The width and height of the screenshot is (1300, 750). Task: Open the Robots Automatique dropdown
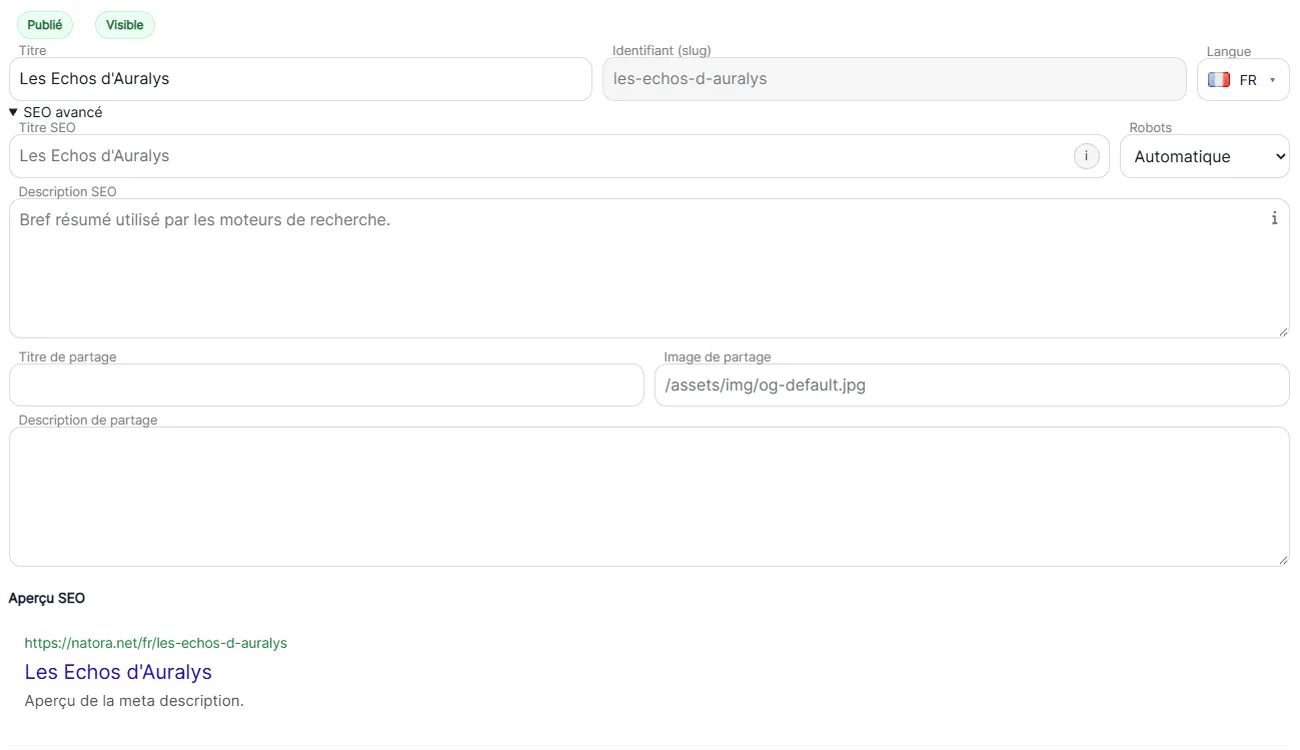1204,156
